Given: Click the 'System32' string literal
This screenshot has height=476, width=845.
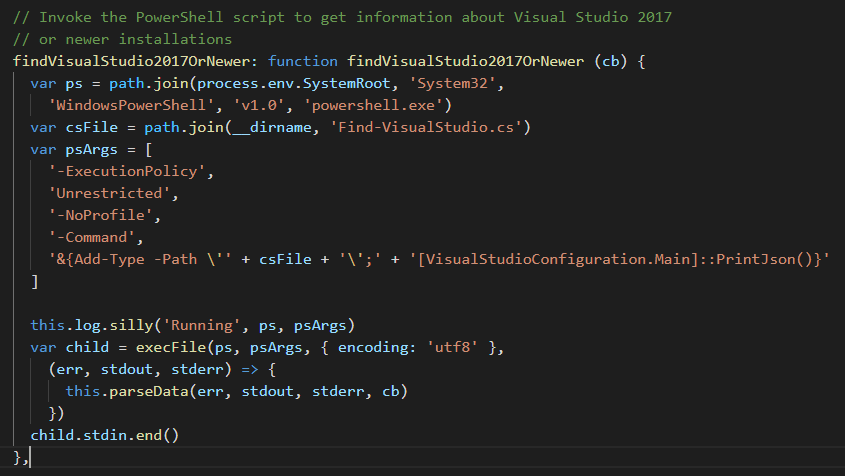Looking at the screenshot, I should click(x=452, y=84).
